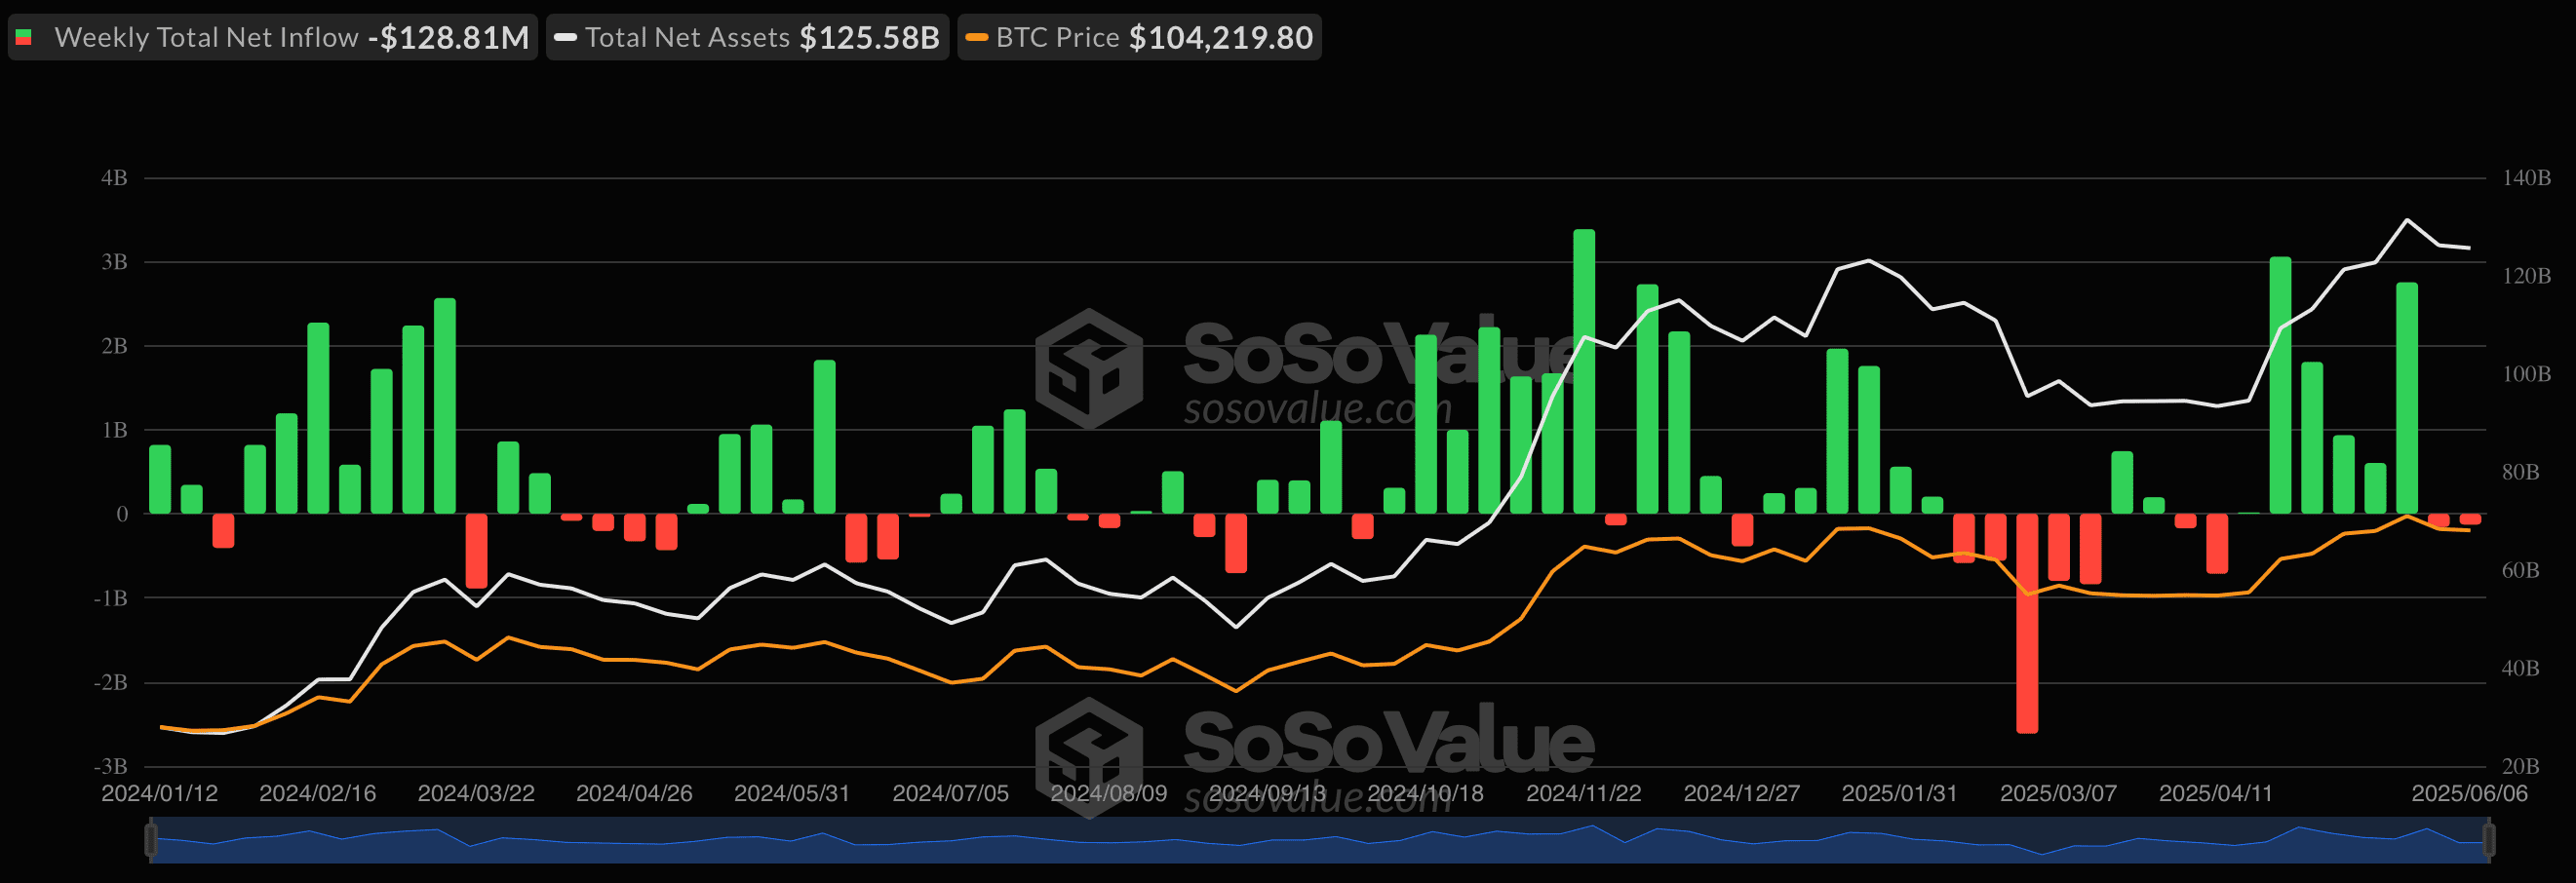
Task: Click the 4B left axis label
Action: coord(114,178)
